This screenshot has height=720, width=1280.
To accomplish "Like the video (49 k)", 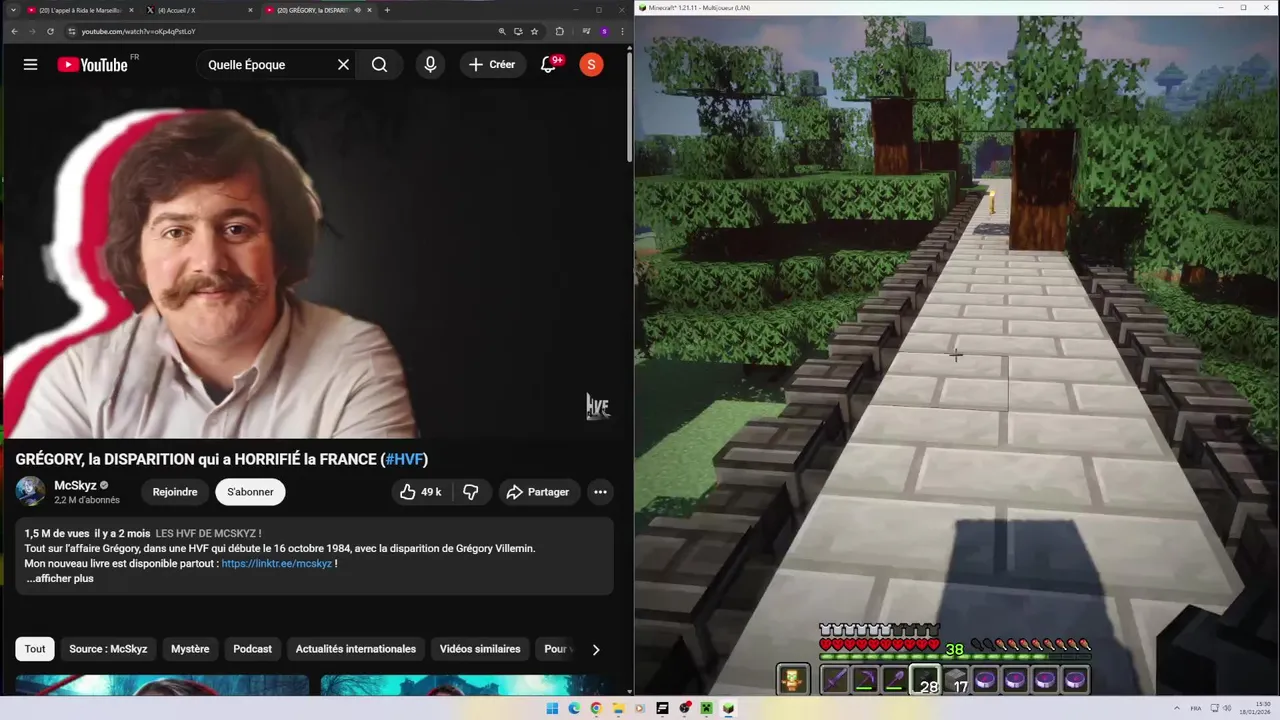I will tap(420, 492).
